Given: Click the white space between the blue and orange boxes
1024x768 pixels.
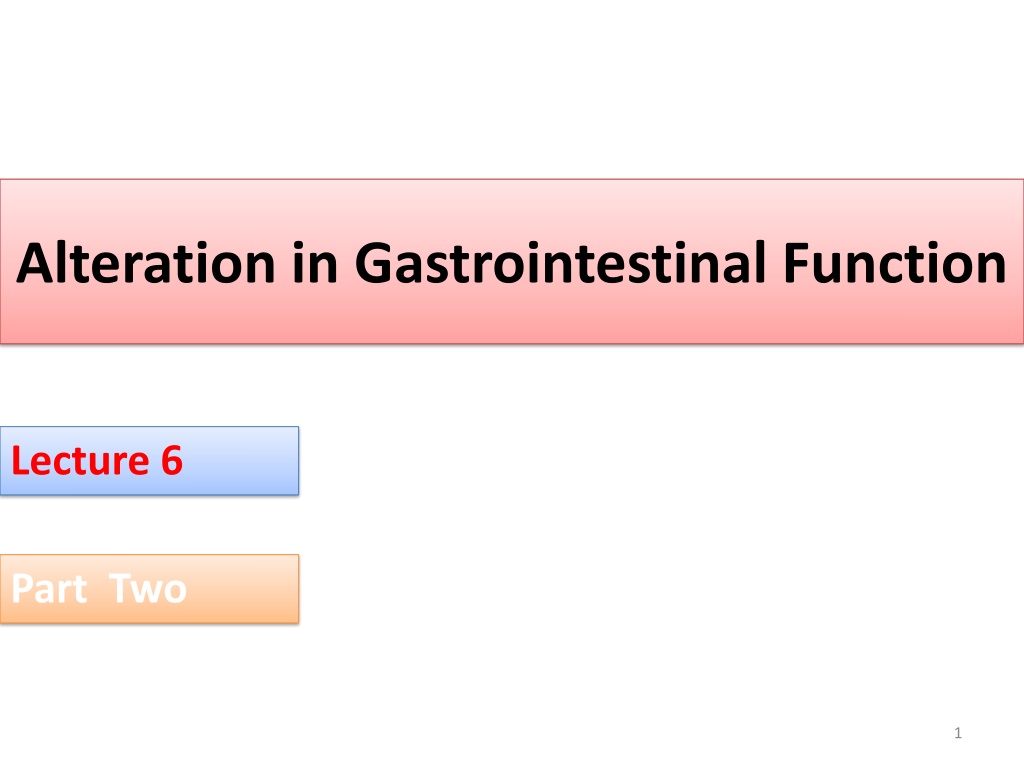Looking at the screenshot, I should tap(150, 524).
